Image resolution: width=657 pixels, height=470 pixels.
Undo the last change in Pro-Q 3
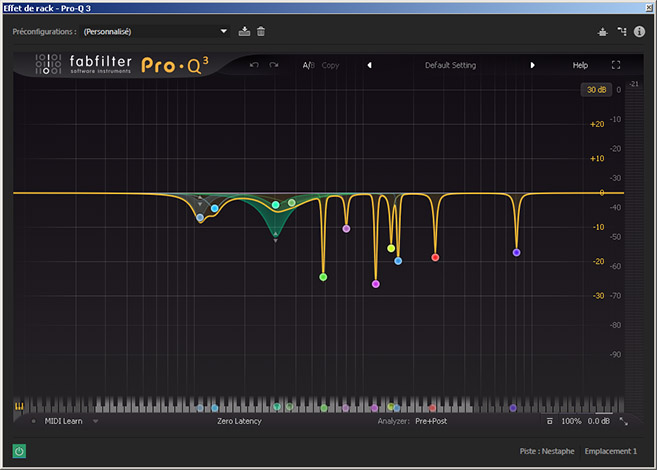tap(254, 65)
